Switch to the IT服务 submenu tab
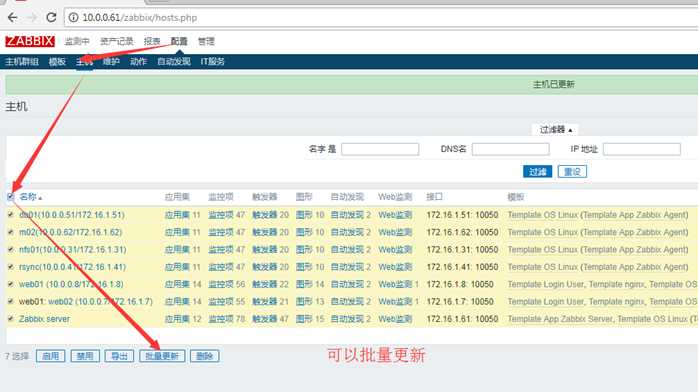 click(x=212, y=61)
